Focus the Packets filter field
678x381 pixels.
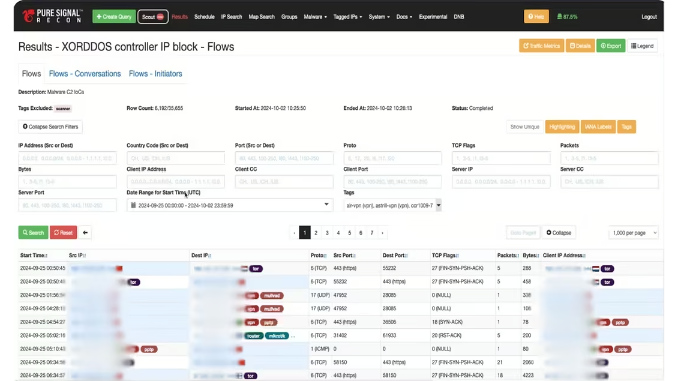(609, 158)
